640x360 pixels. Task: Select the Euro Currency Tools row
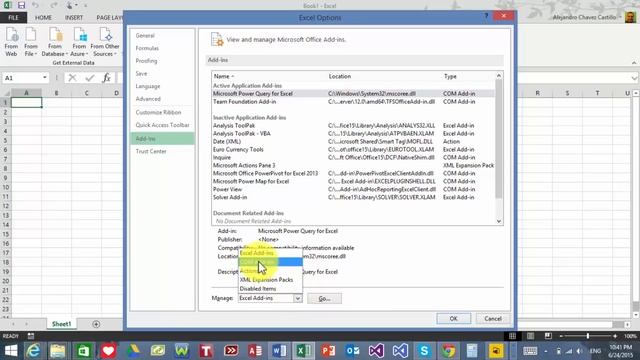pyautogui.click(x=353, y=149)
